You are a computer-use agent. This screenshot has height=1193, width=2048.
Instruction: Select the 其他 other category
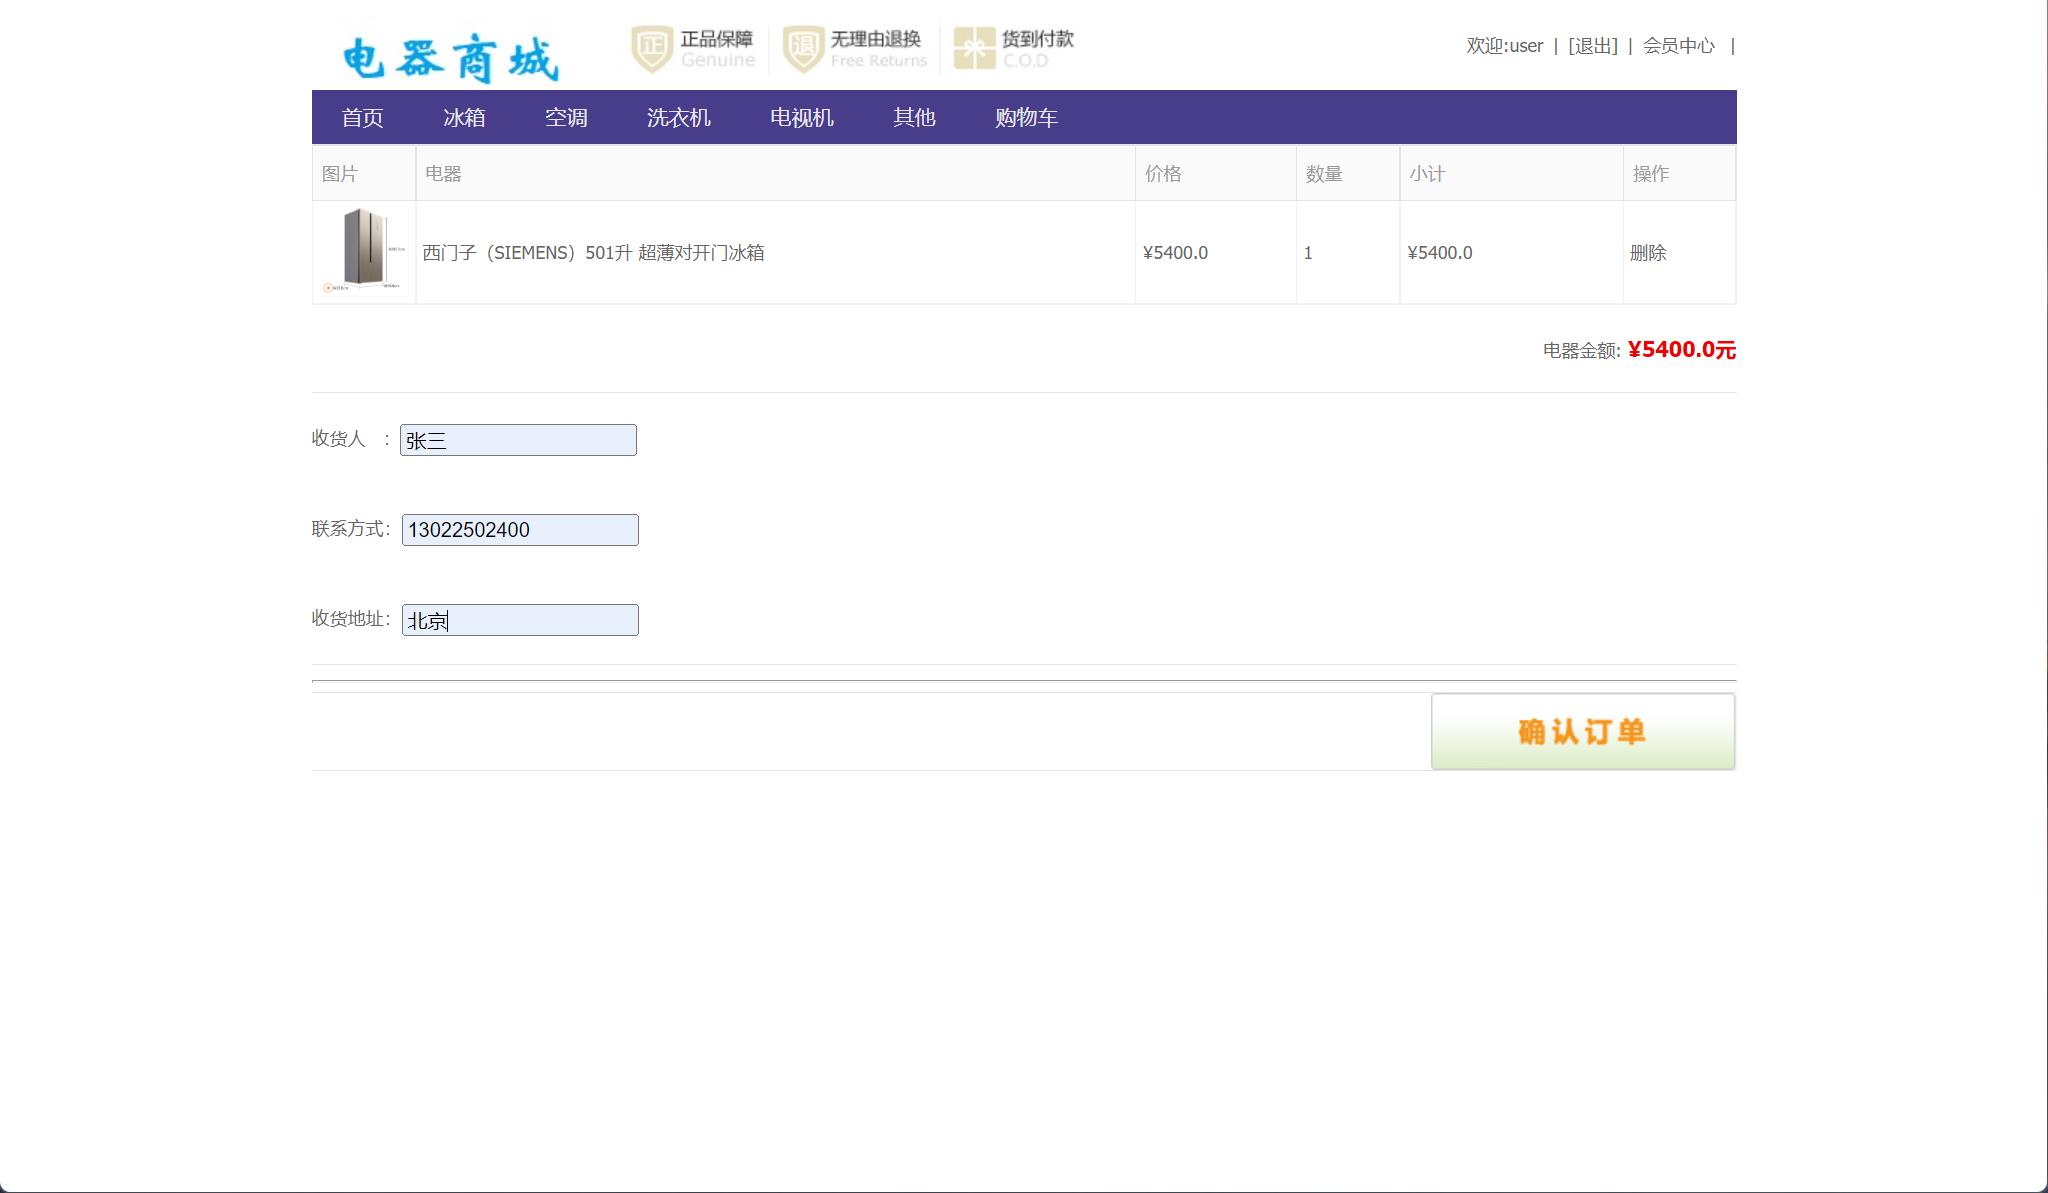(x=914, y=117)
